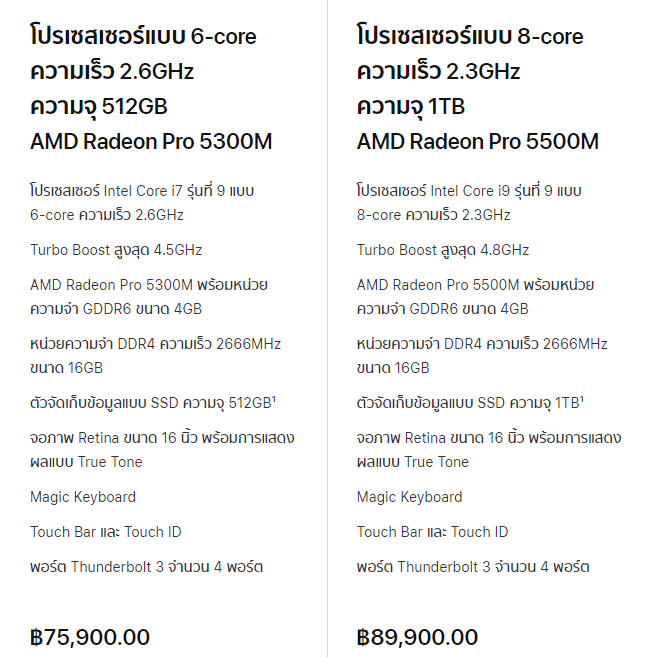Click the 1TB capacity heading
653x657 pixels.
(411, 106)
